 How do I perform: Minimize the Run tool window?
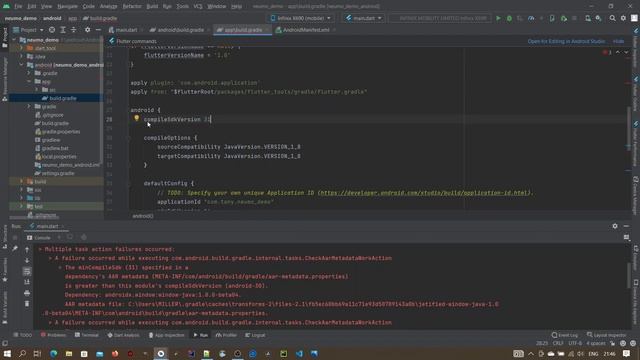(626, 226)
